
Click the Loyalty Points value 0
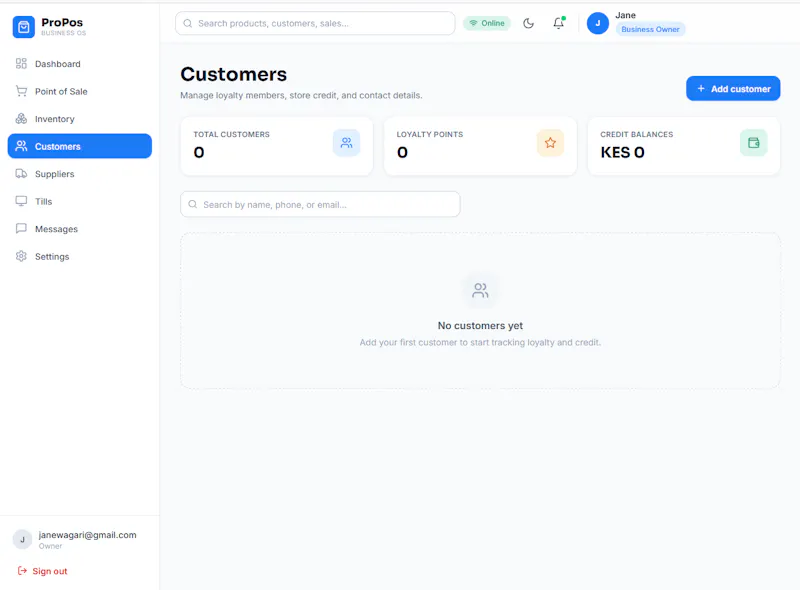[x=403, y=152]
